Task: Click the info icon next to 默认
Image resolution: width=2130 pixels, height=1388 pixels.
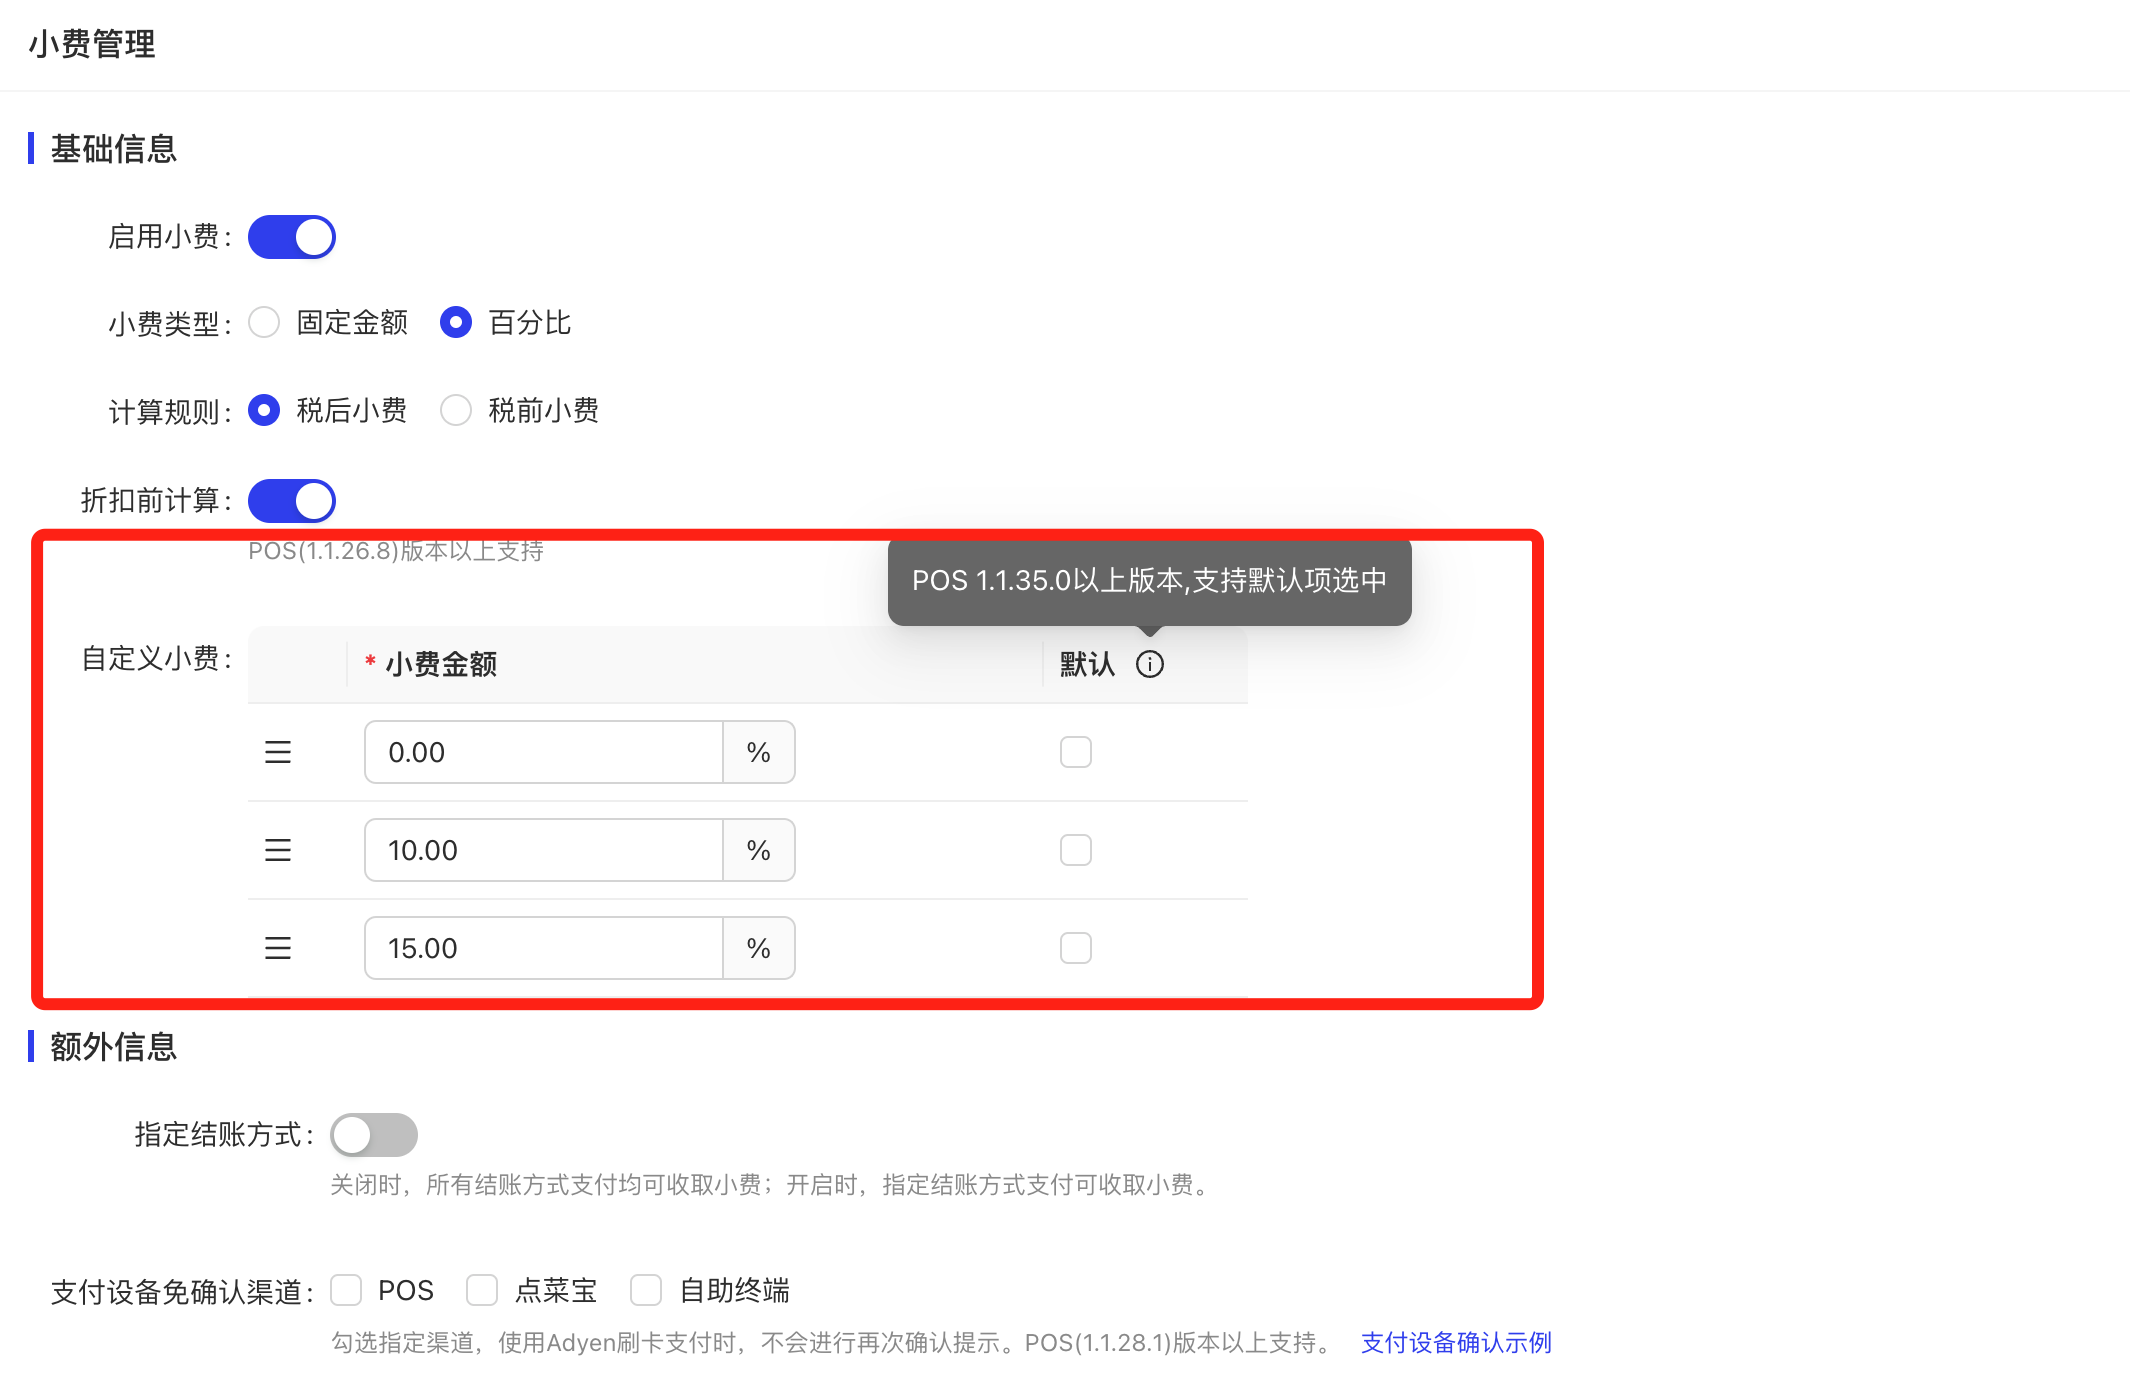Action: point(1150,664)
